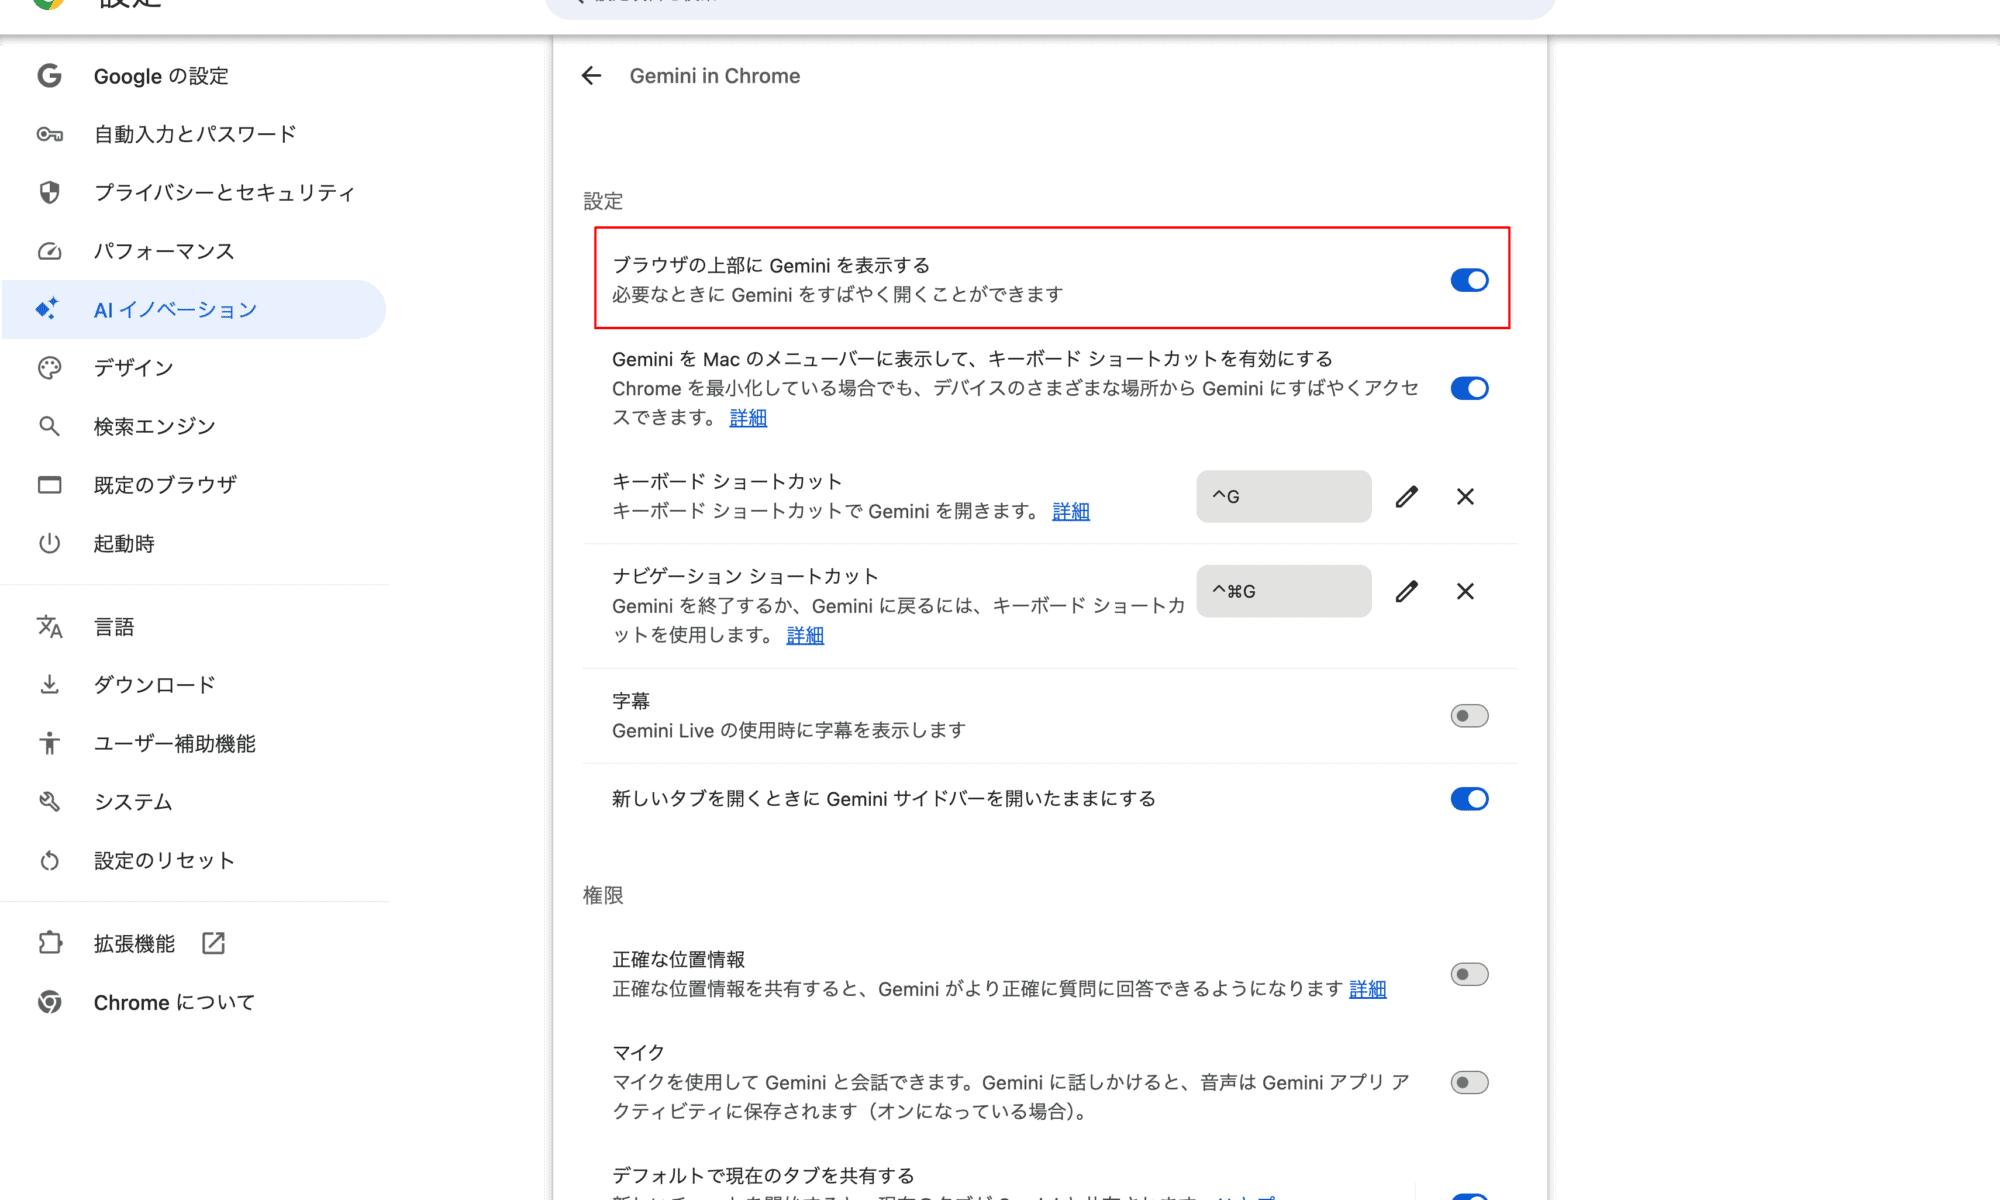Viewport: 2000px width, 1200px height.
Task: Click the sparkle icon for AI イノベーション
Action: click(47, 309)
